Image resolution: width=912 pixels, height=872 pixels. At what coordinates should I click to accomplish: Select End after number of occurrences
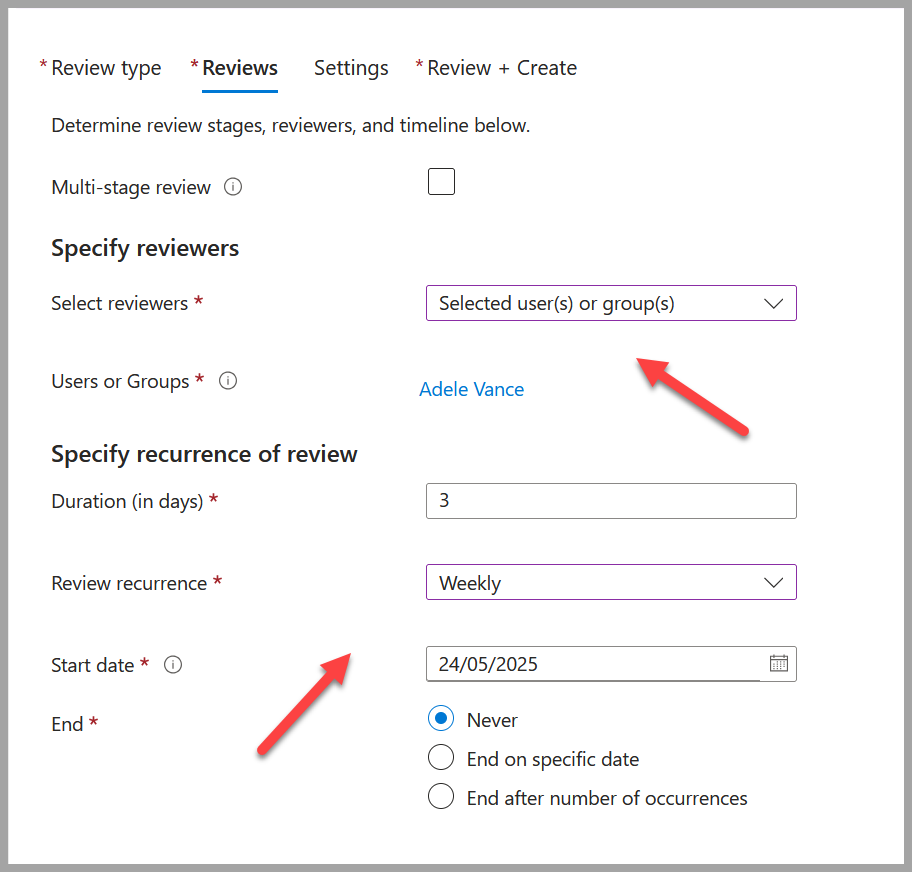click(441, 796)
